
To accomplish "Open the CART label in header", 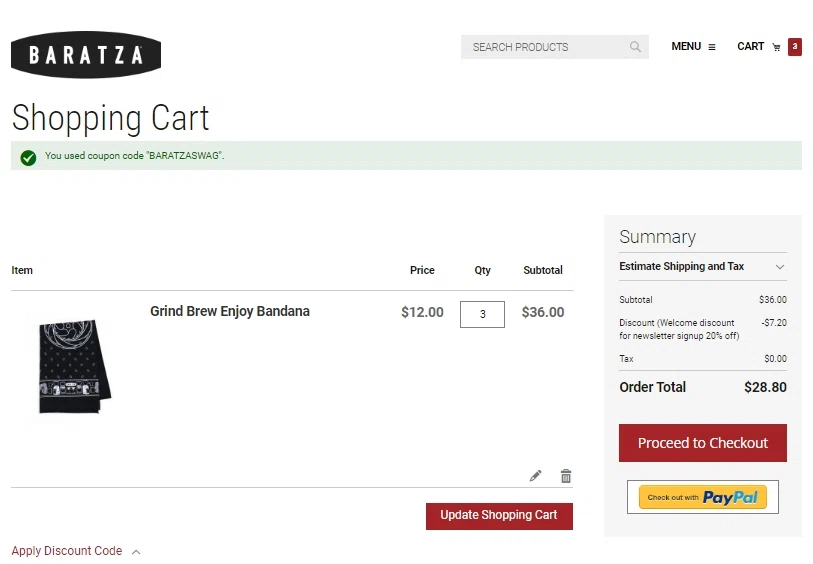I will (x=750, y=47).
